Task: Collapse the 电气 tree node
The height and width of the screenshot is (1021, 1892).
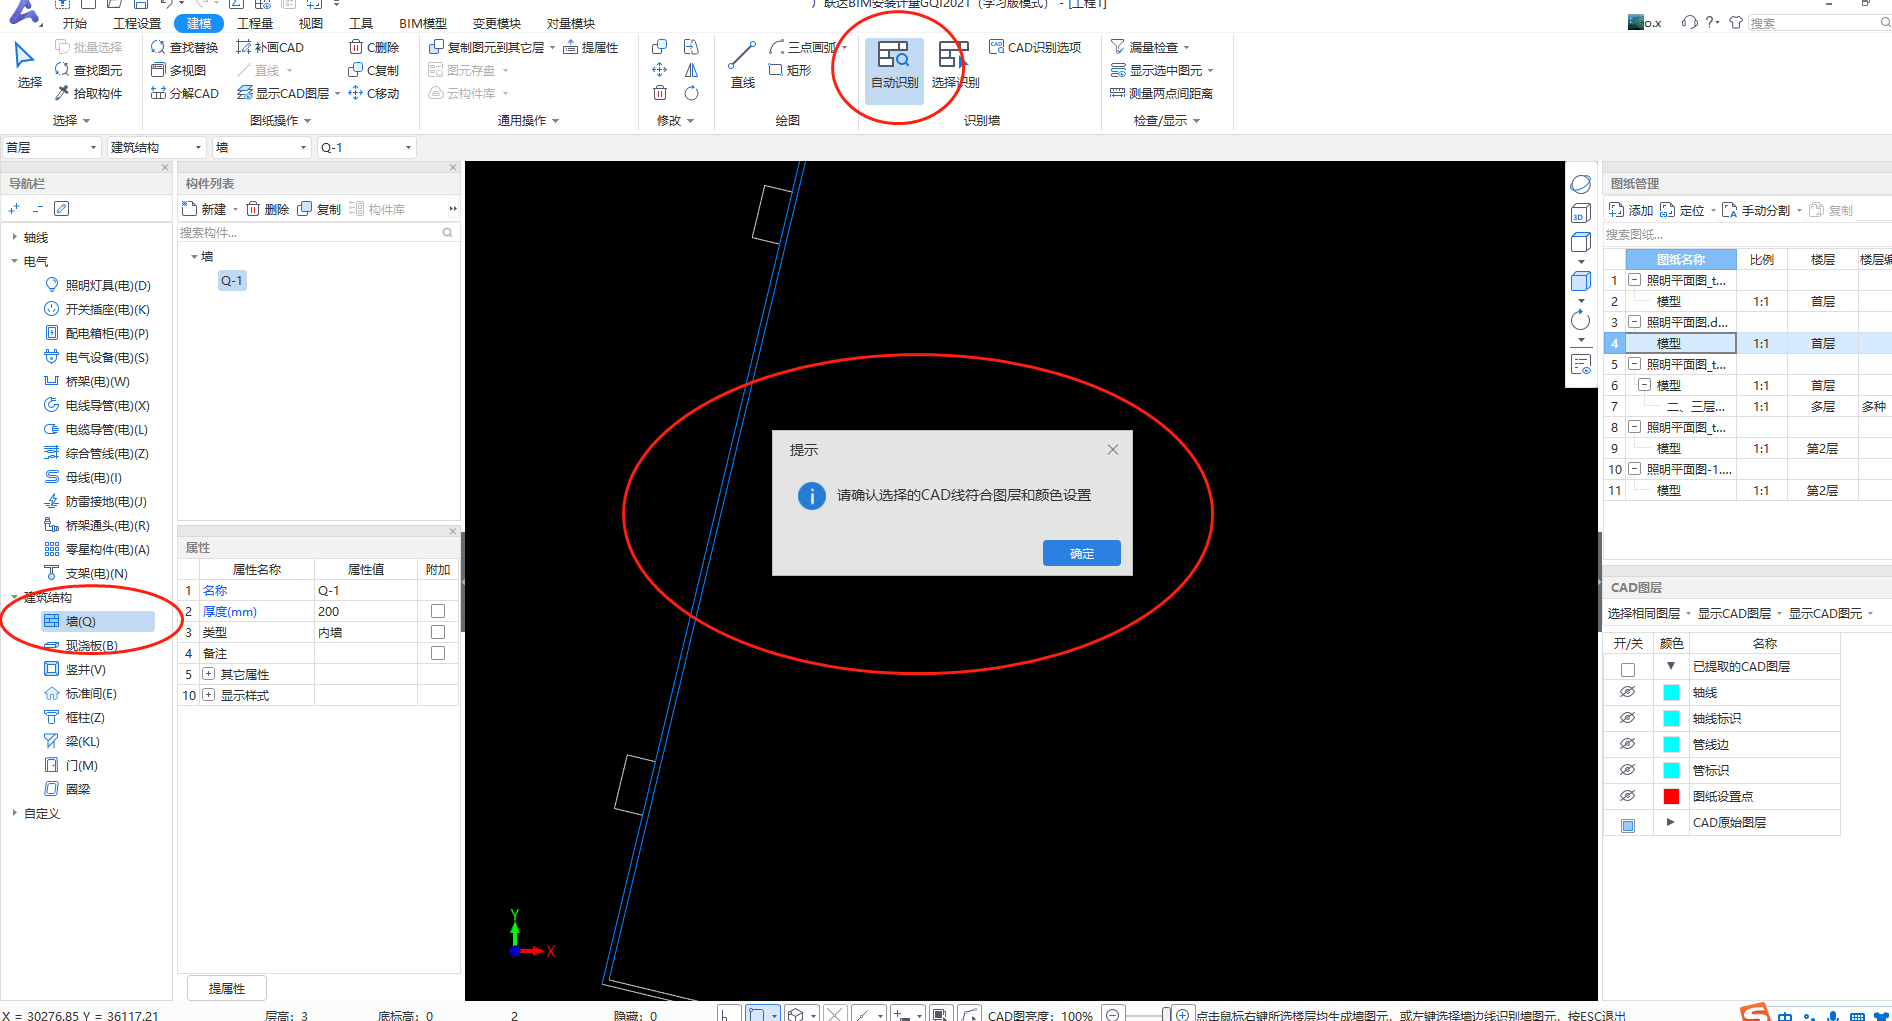Action: [14, 261]
